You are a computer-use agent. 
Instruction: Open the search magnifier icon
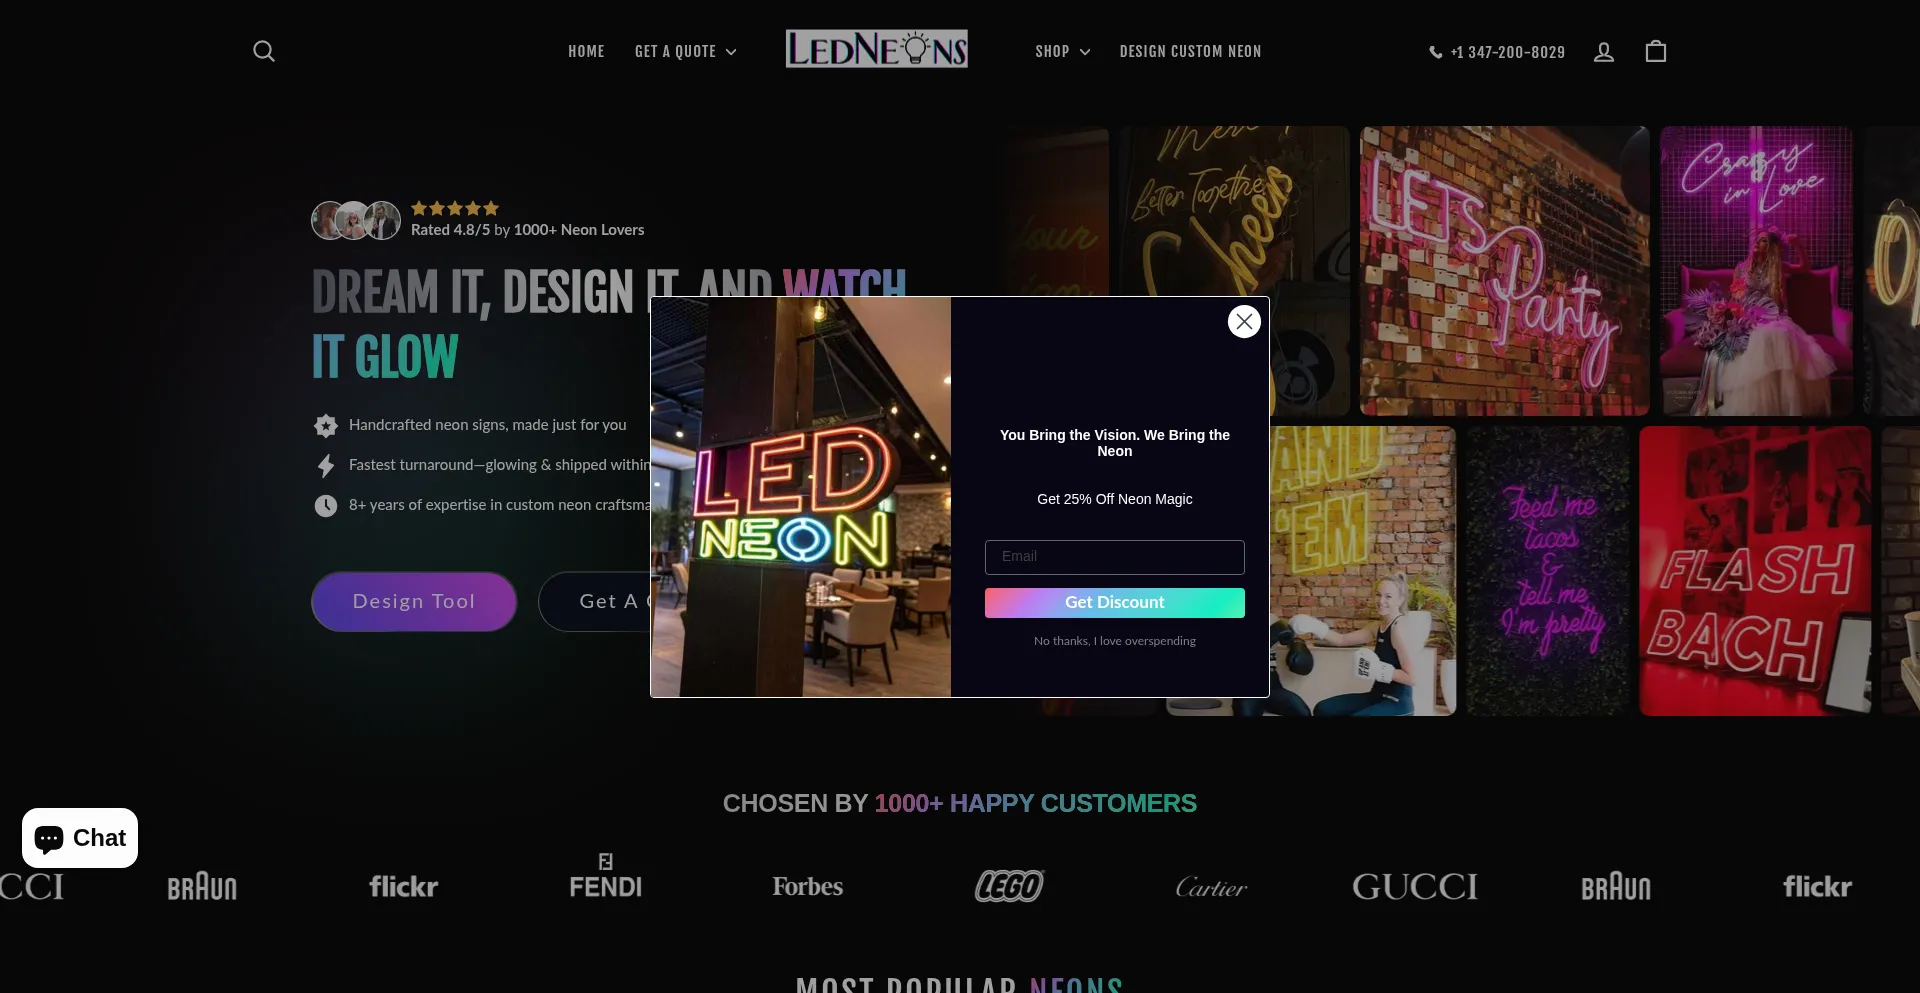click(x=264, y=51)
